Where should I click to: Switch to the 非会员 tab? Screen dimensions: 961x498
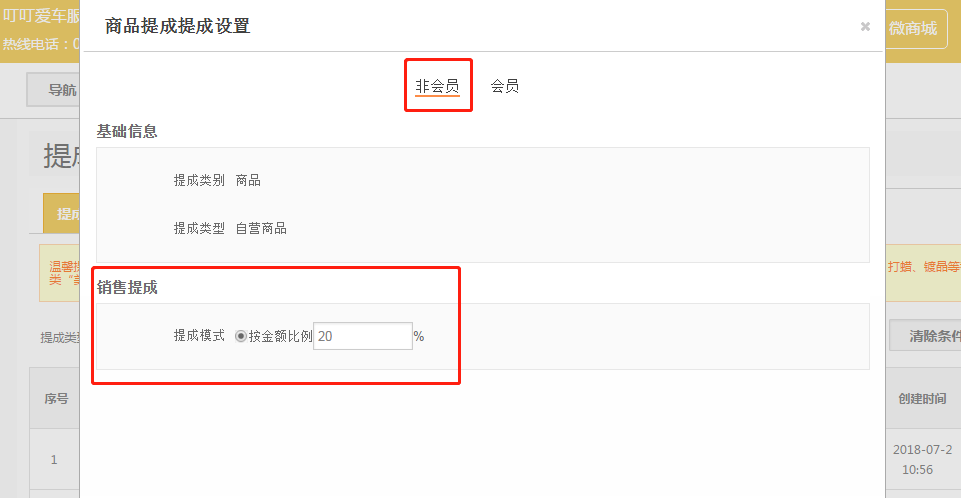tap(437, 86)
